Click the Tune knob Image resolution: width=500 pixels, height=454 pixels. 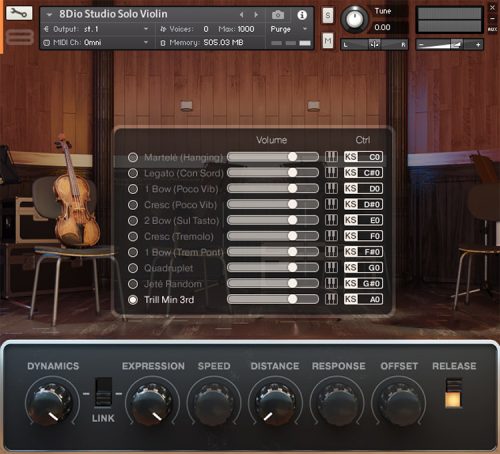pyautogui.click(x=354, y=19)
